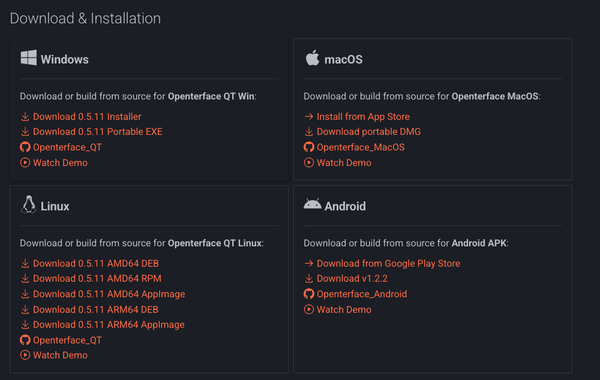Screen dimensions: 600x380
Task: Open Install from App Store link
Action: coord(363,117)
